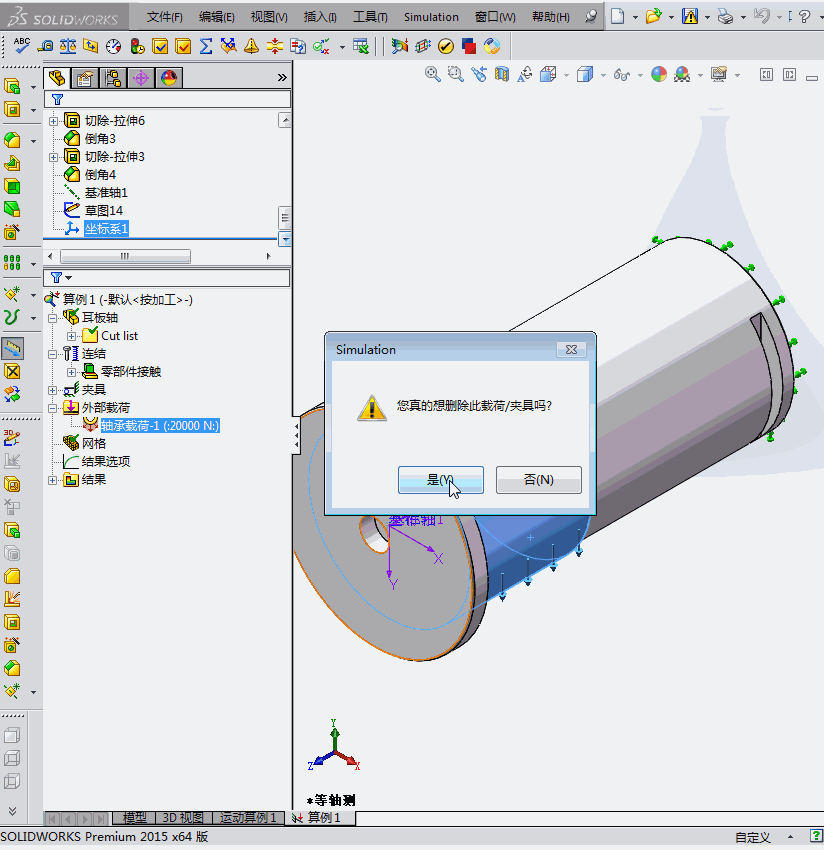The height and width of the screenshot is (850, 824).
Task: Open Display Style cube icon
Action: click(585, 74)
